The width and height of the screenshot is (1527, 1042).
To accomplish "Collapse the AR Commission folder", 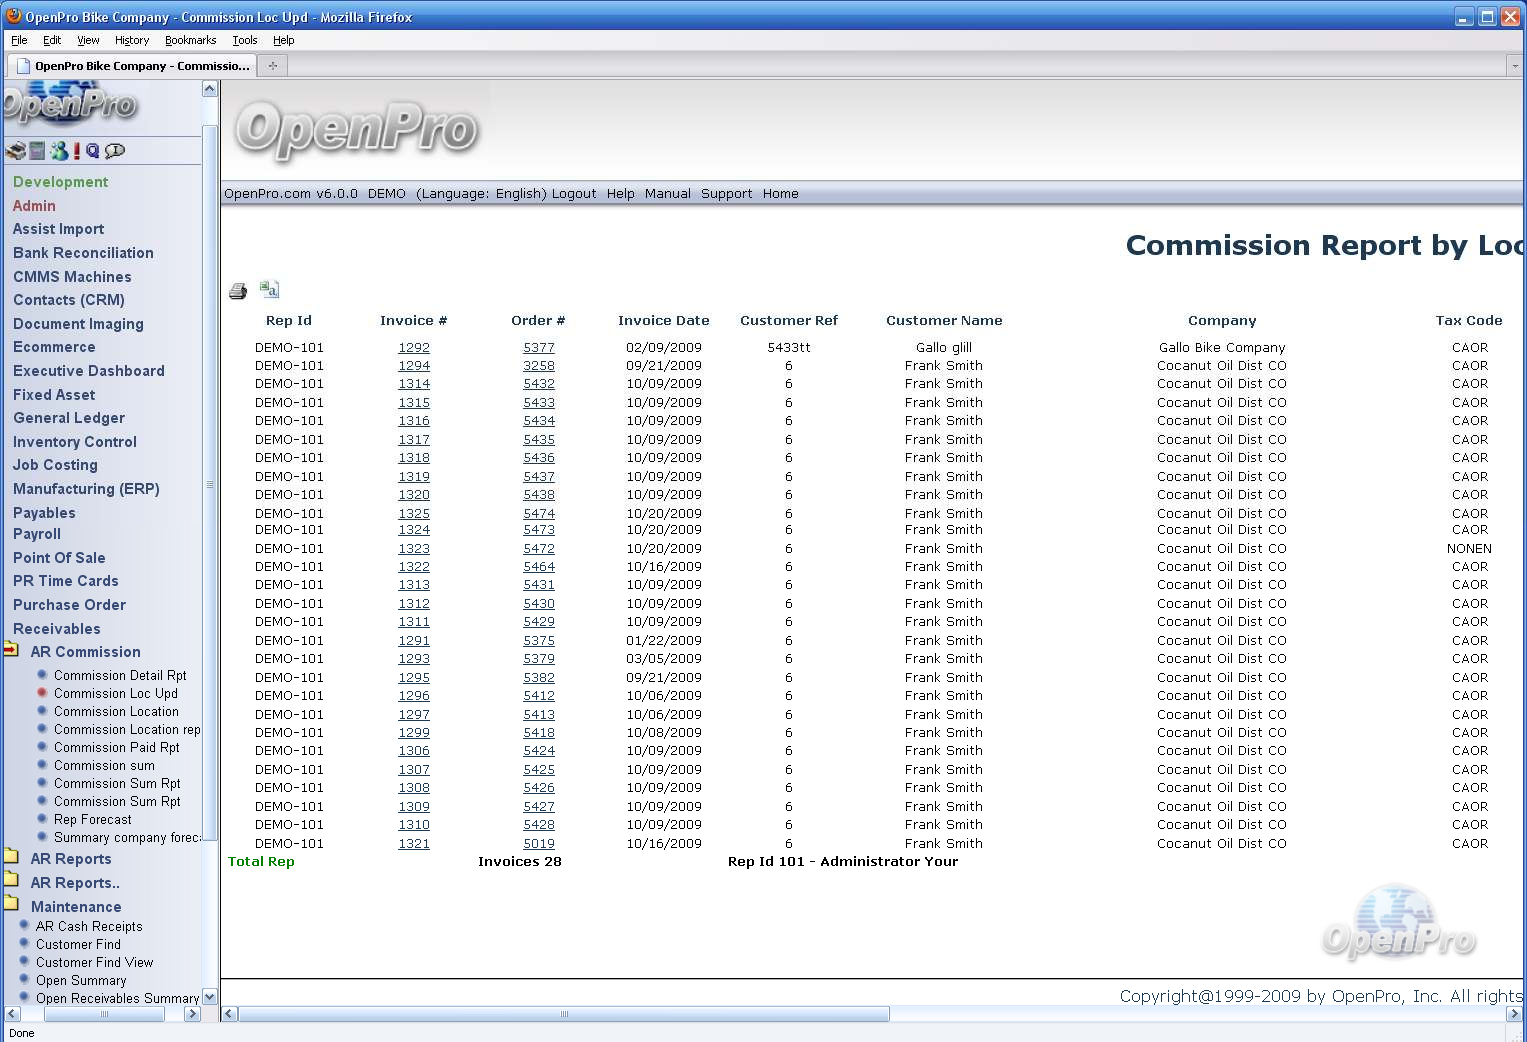I will (11, 651).
